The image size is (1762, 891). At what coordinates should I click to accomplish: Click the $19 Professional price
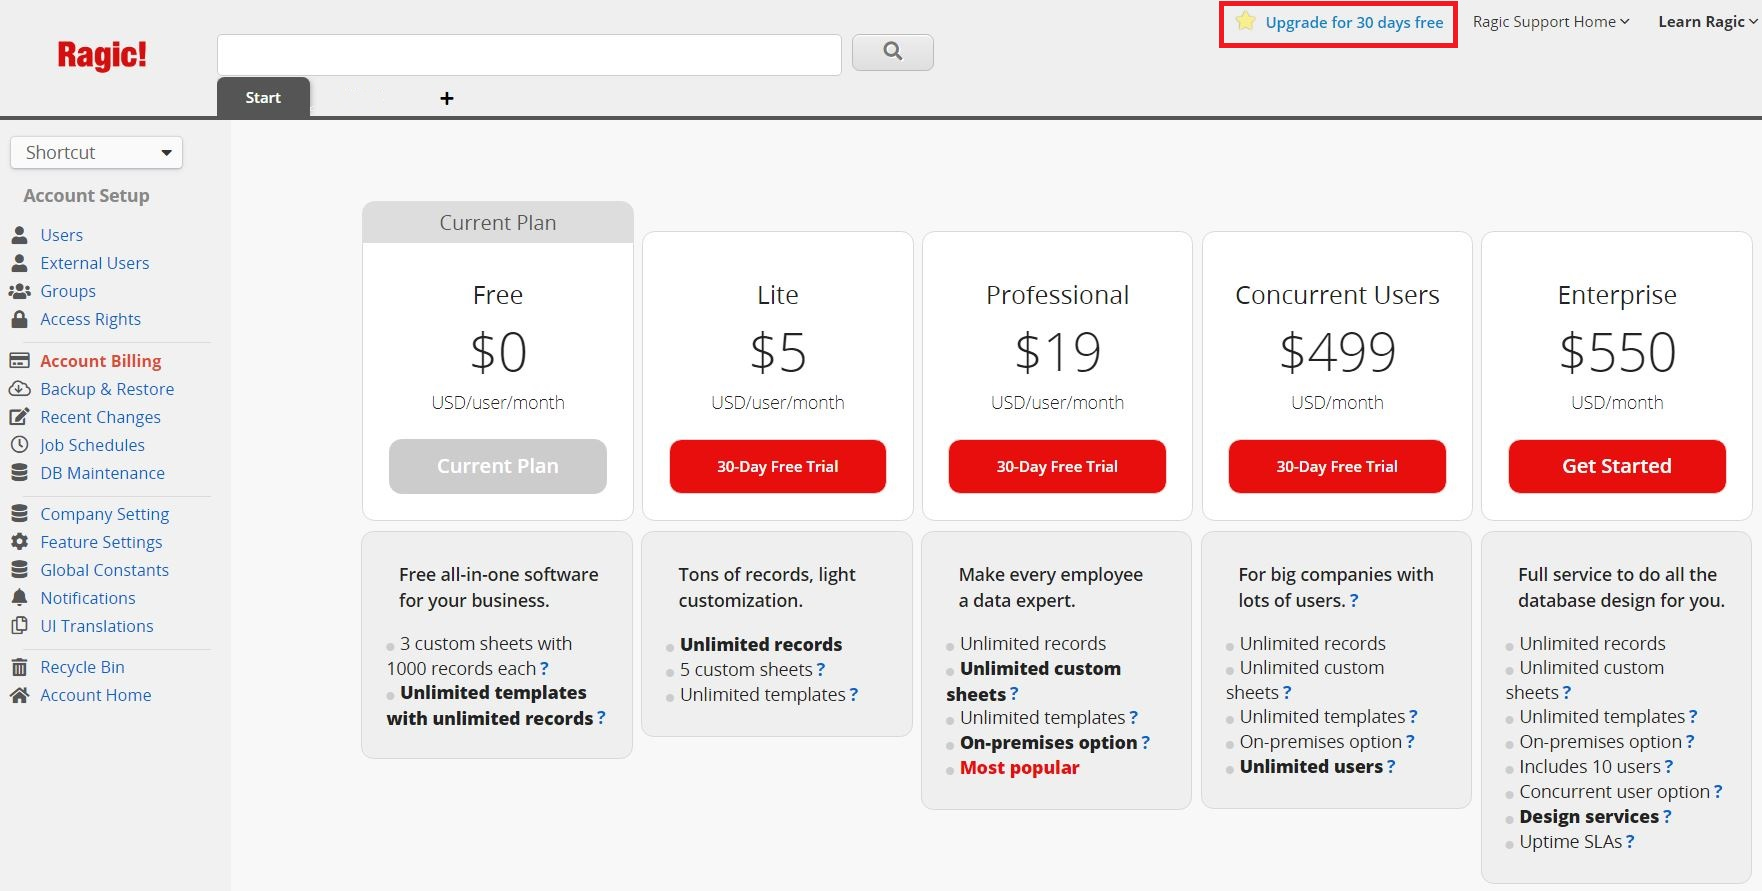[1057, 352]
